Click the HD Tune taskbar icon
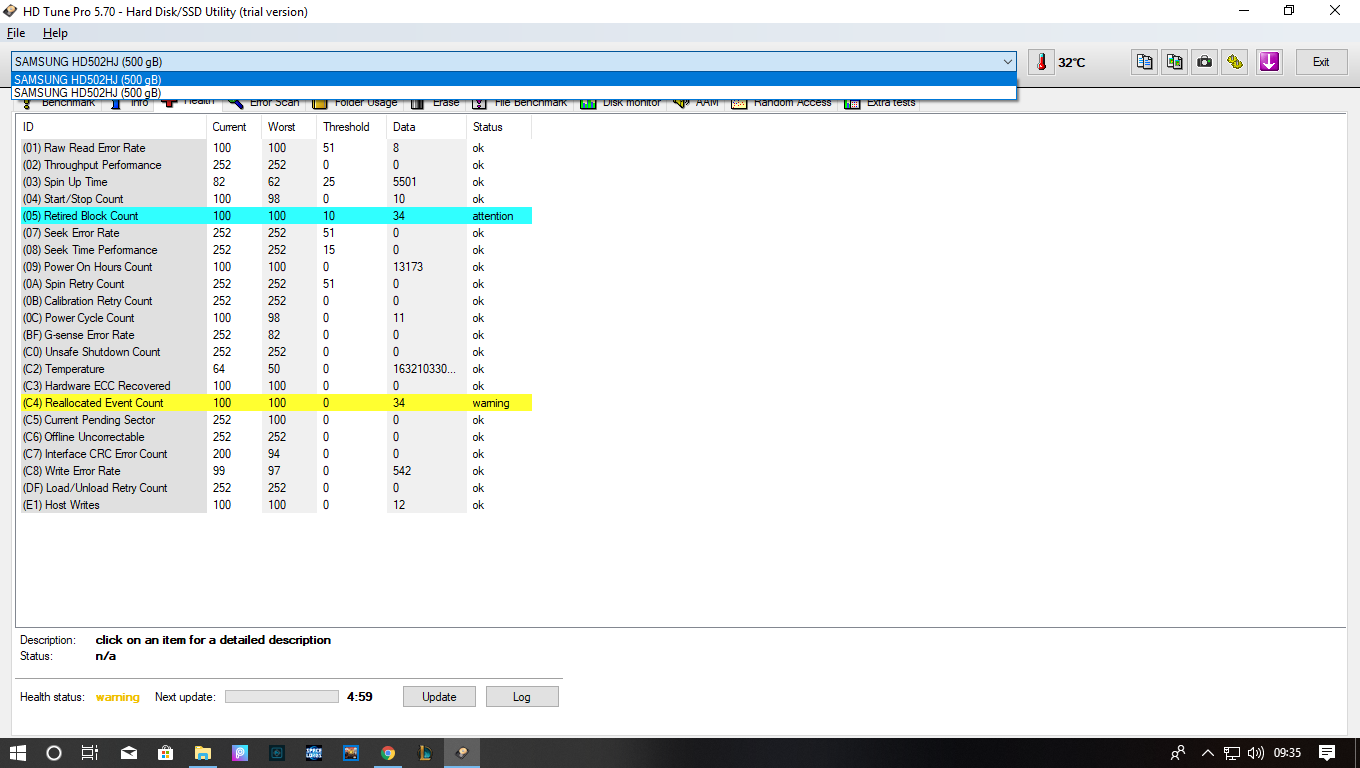 point(462,753)
